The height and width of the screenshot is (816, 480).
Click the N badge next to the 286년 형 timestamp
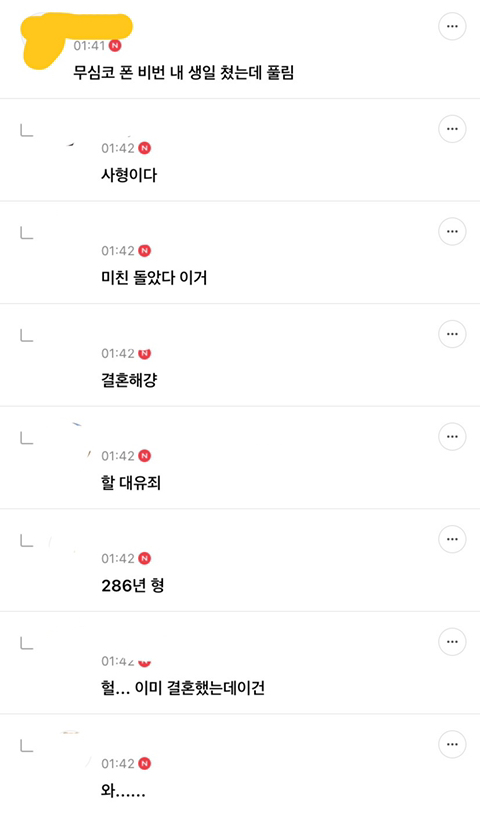click(144, 558)
